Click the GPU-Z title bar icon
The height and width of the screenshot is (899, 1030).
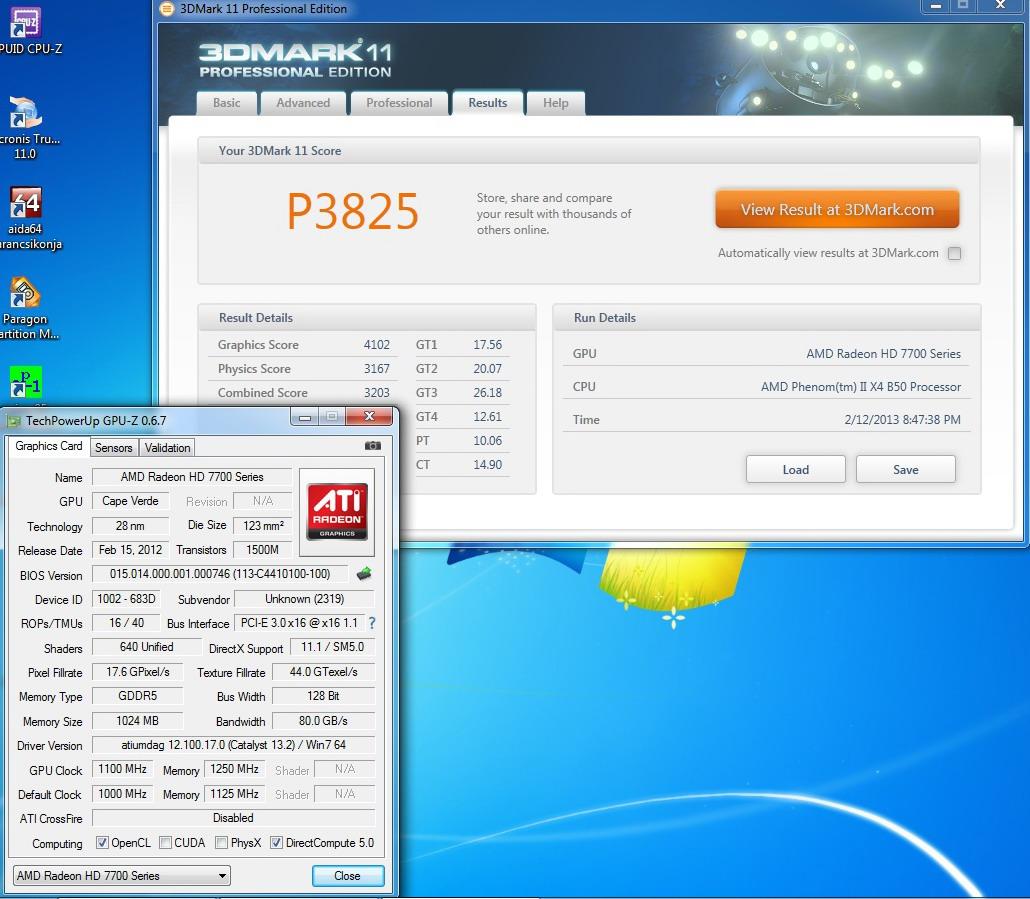click(x=14, y=420)
